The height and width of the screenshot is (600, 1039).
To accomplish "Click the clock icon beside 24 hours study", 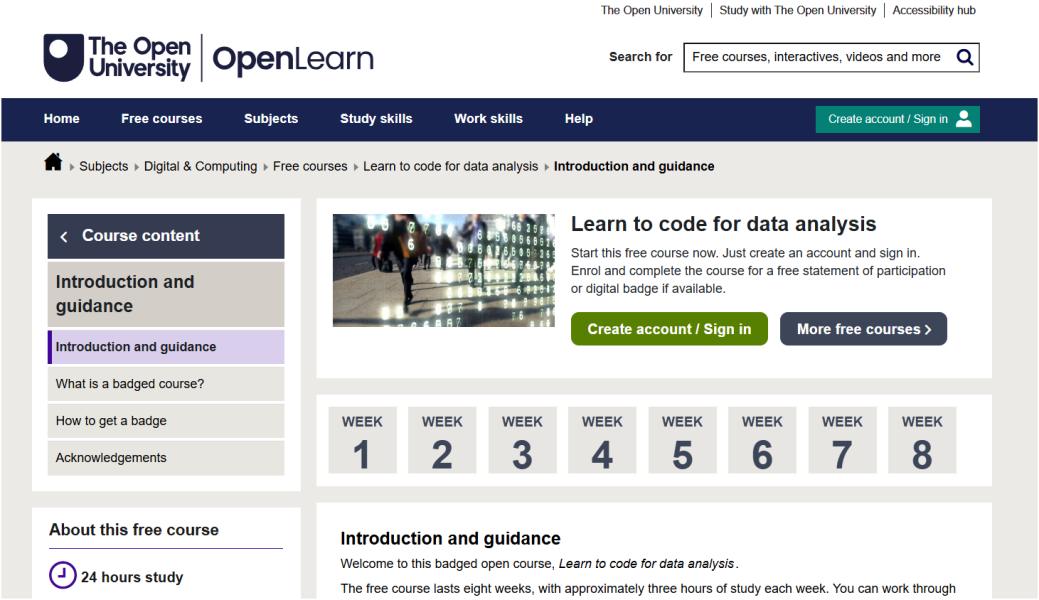I will click(x=63, y=575).
